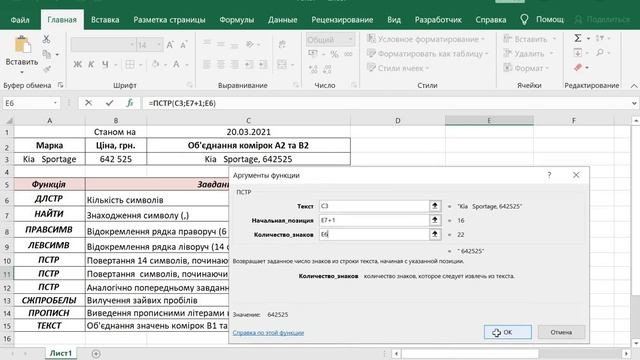640x360 pixels.
Task: Click Отмена in function arguments dialog
Action: [561, 332]
